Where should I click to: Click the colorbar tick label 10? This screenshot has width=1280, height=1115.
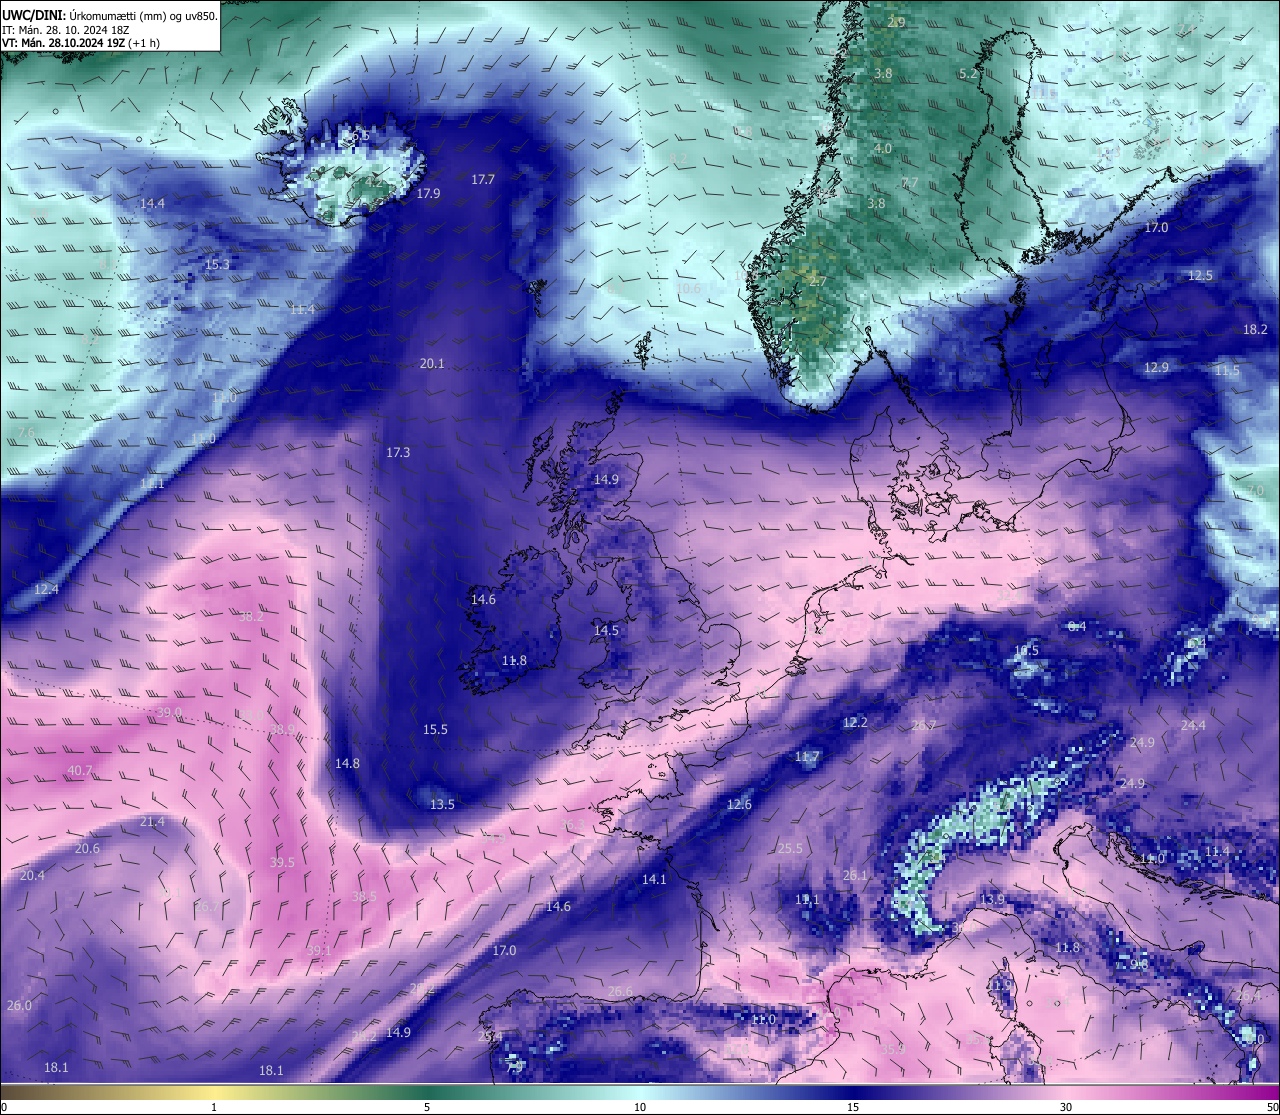[x=640, y=1107]
